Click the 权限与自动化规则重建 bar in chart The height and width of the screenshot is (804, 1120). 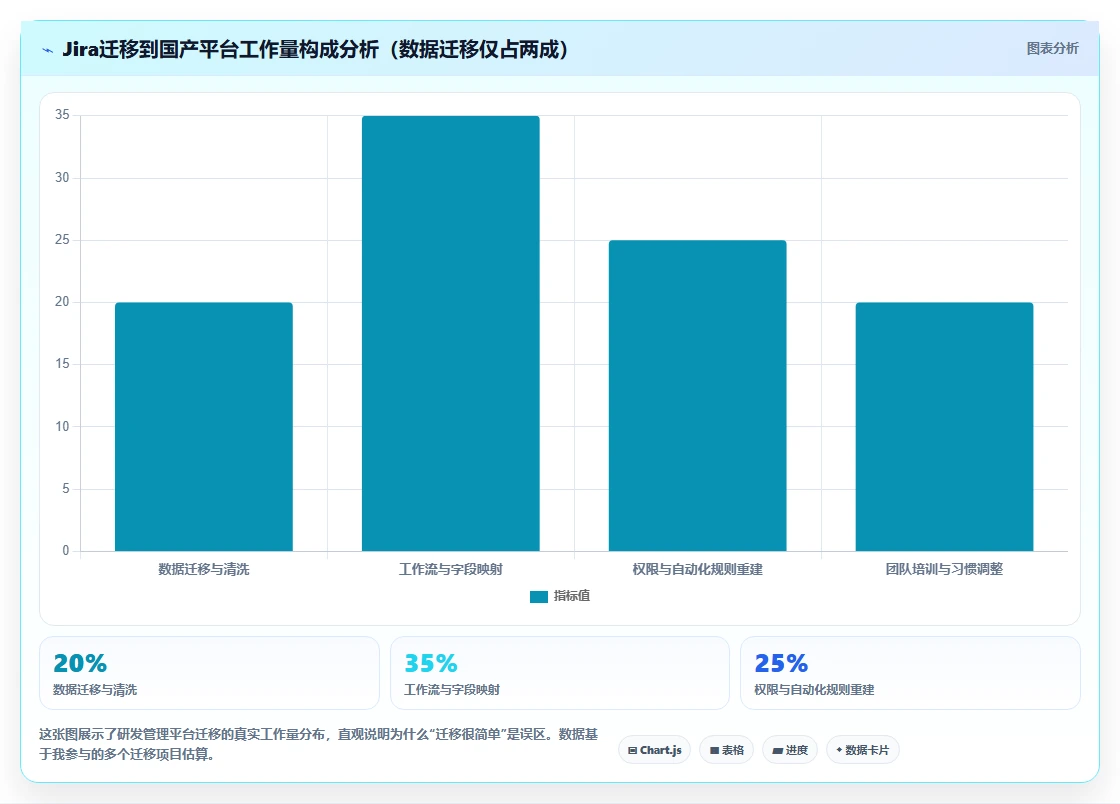(697, 395)
